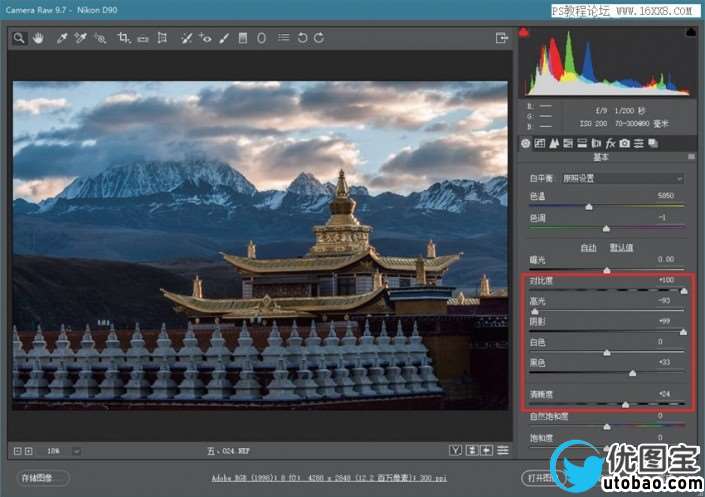Toggle before/after preview Y button
This screenshot has width=705, height=497.
[456, 450]
